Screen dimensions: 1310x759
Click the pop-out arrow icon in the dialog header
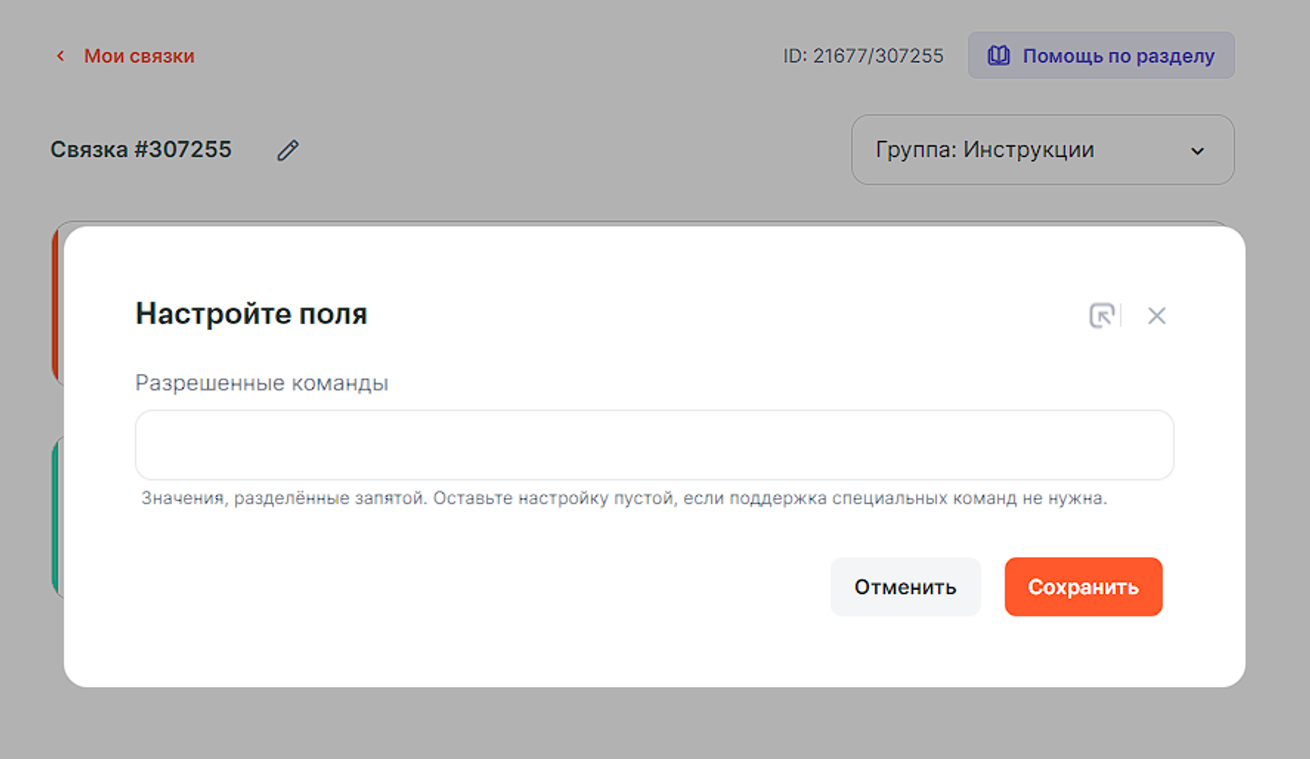click(x=1101, y=316)
